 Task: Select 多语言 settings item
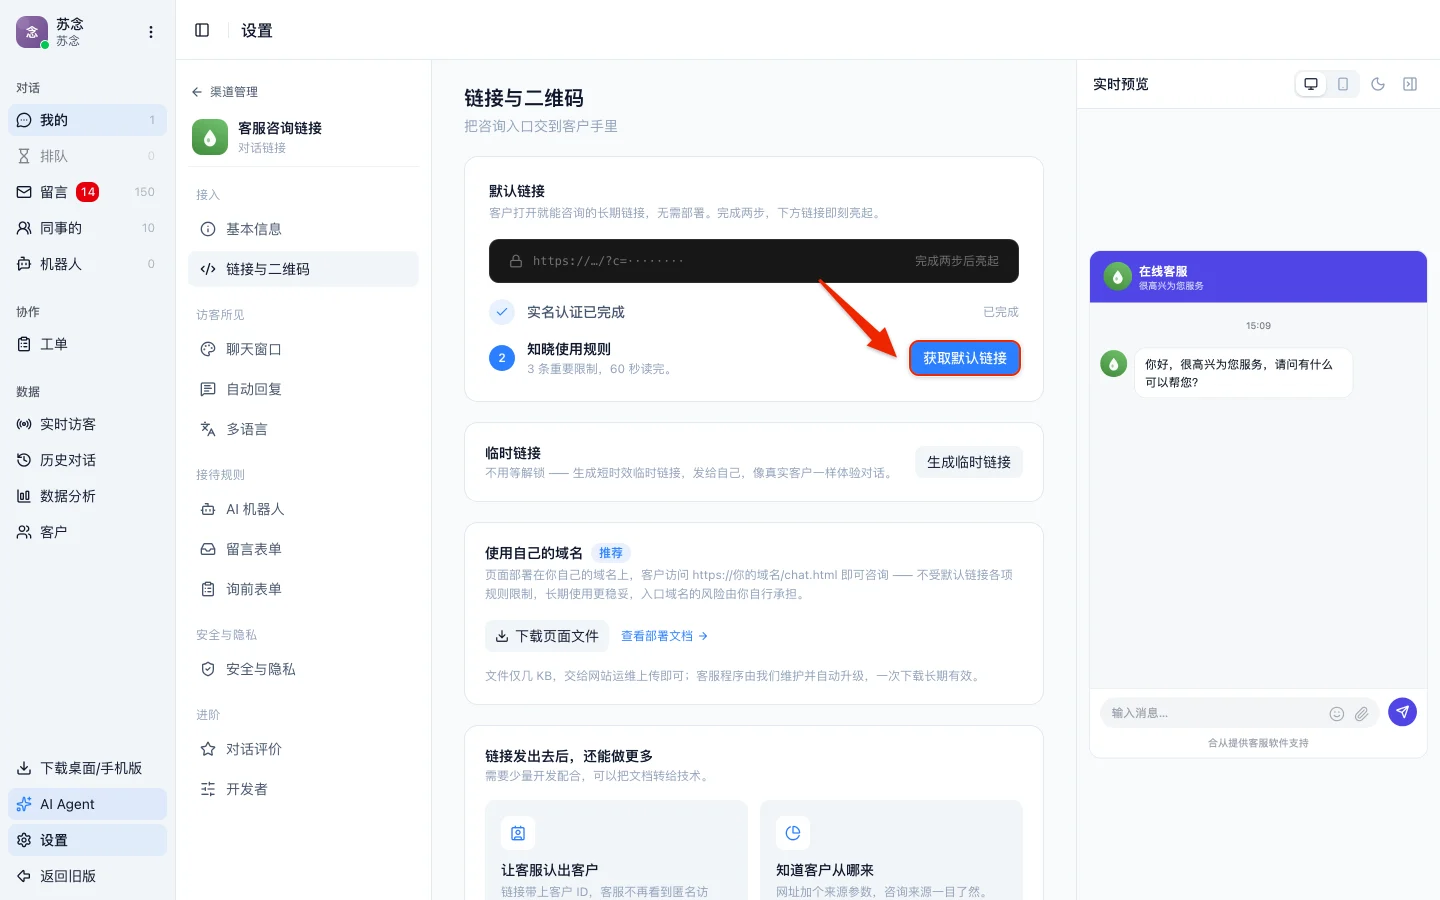pyautogui.click(x=303, y=429)
